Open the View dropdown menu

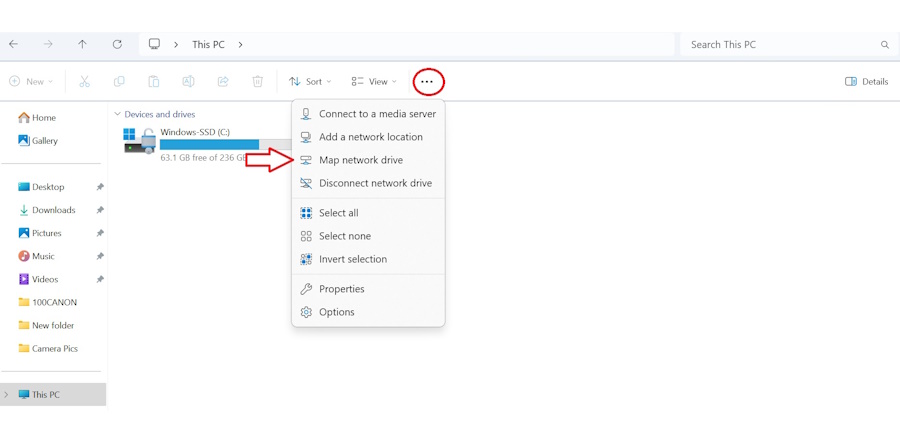[x=374, y=82]
